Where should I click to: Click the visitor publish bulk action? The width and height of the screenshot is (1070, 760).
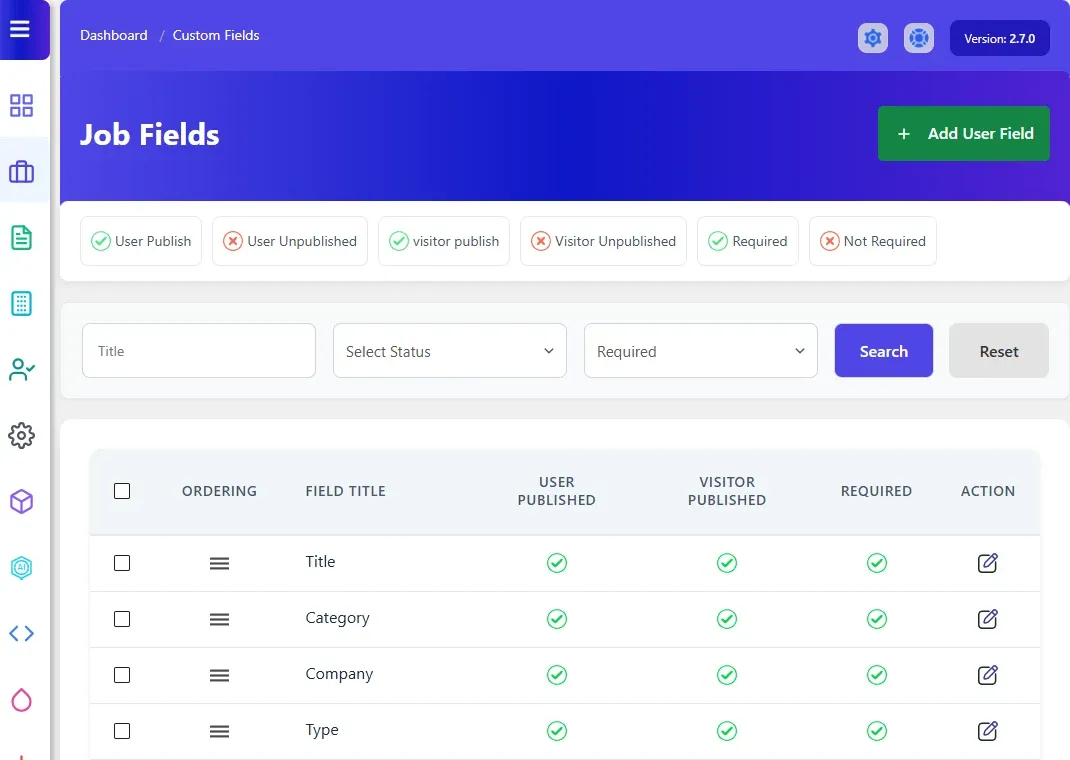coord(444,241)
